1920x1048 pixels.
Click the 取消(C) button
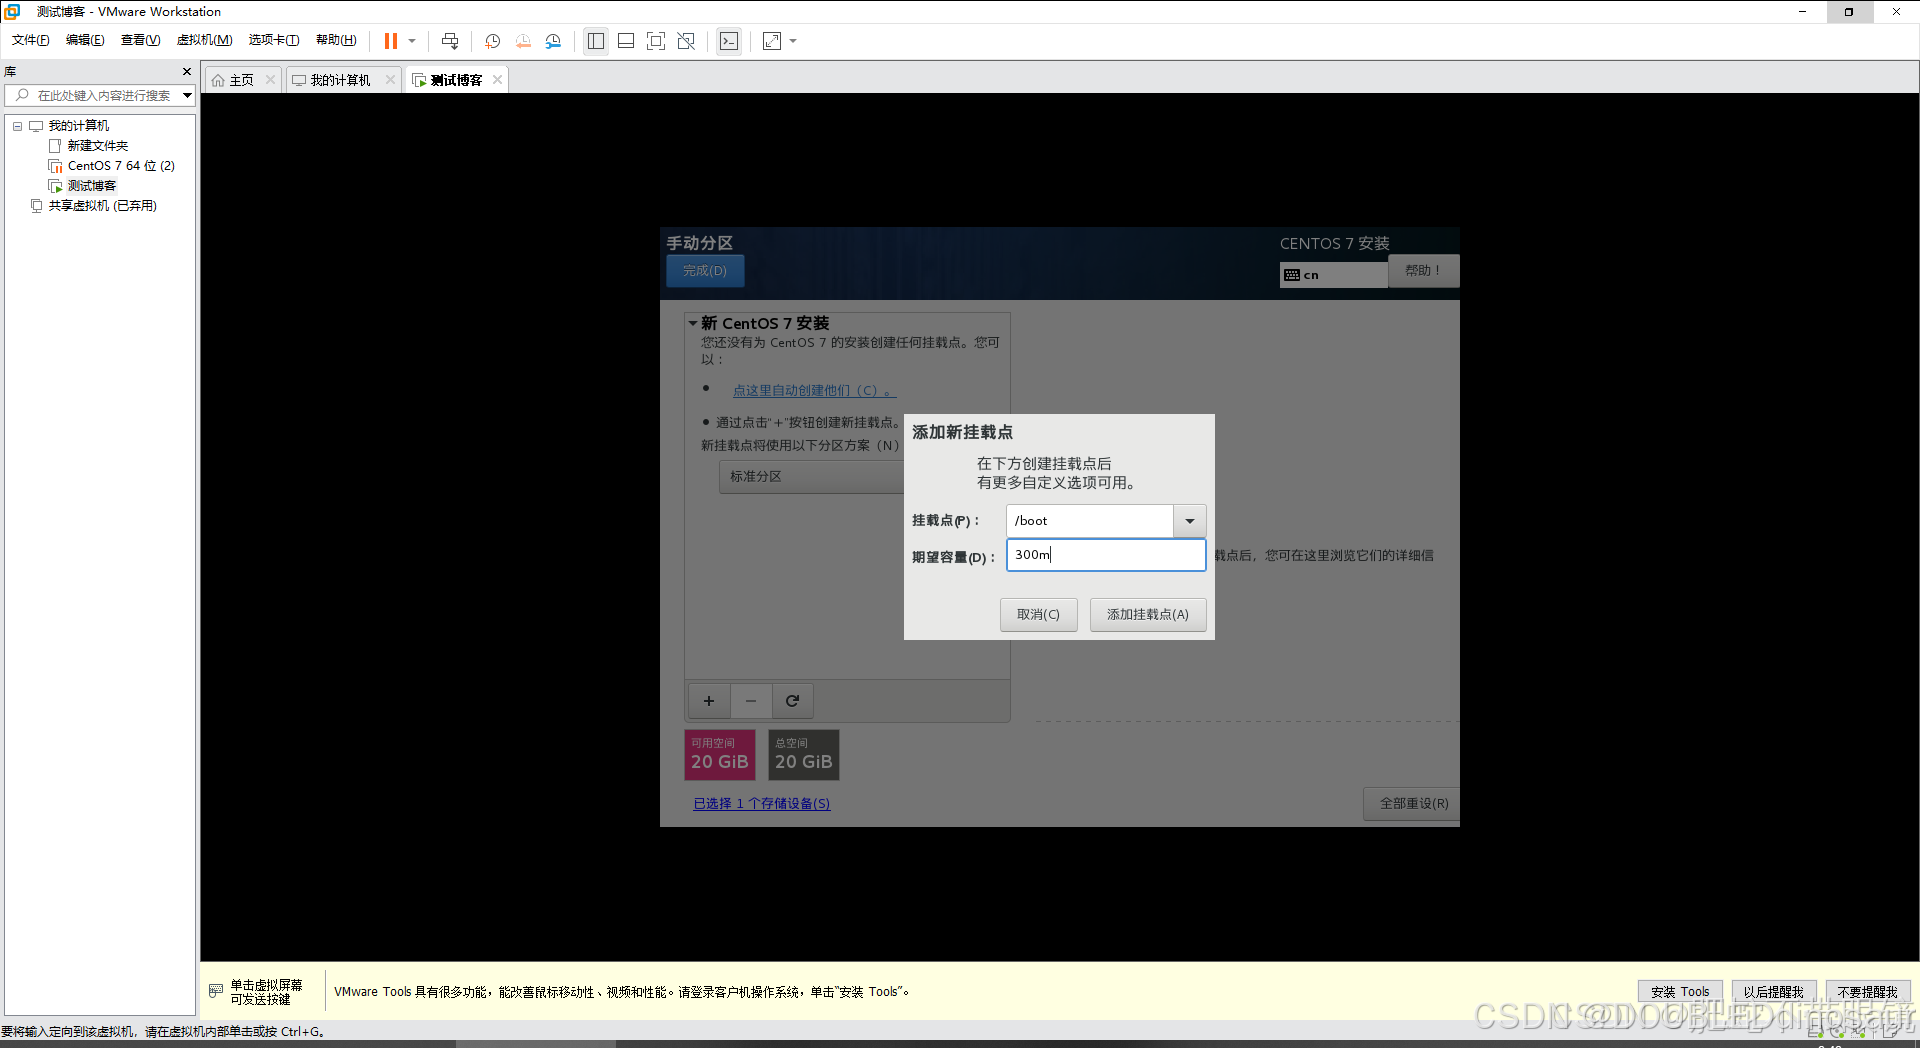1038,614
